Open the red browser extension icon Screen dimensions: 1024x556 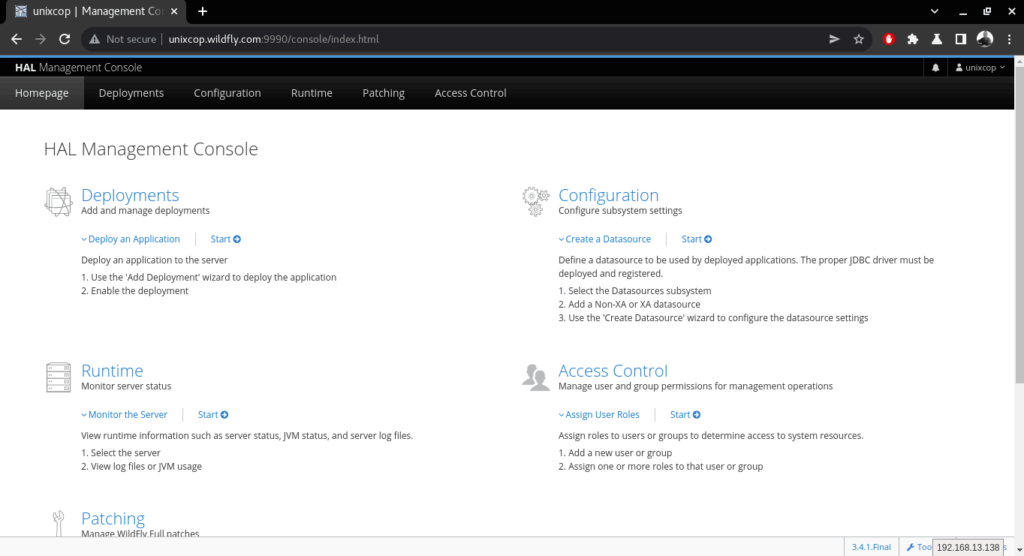coord(888,39)
